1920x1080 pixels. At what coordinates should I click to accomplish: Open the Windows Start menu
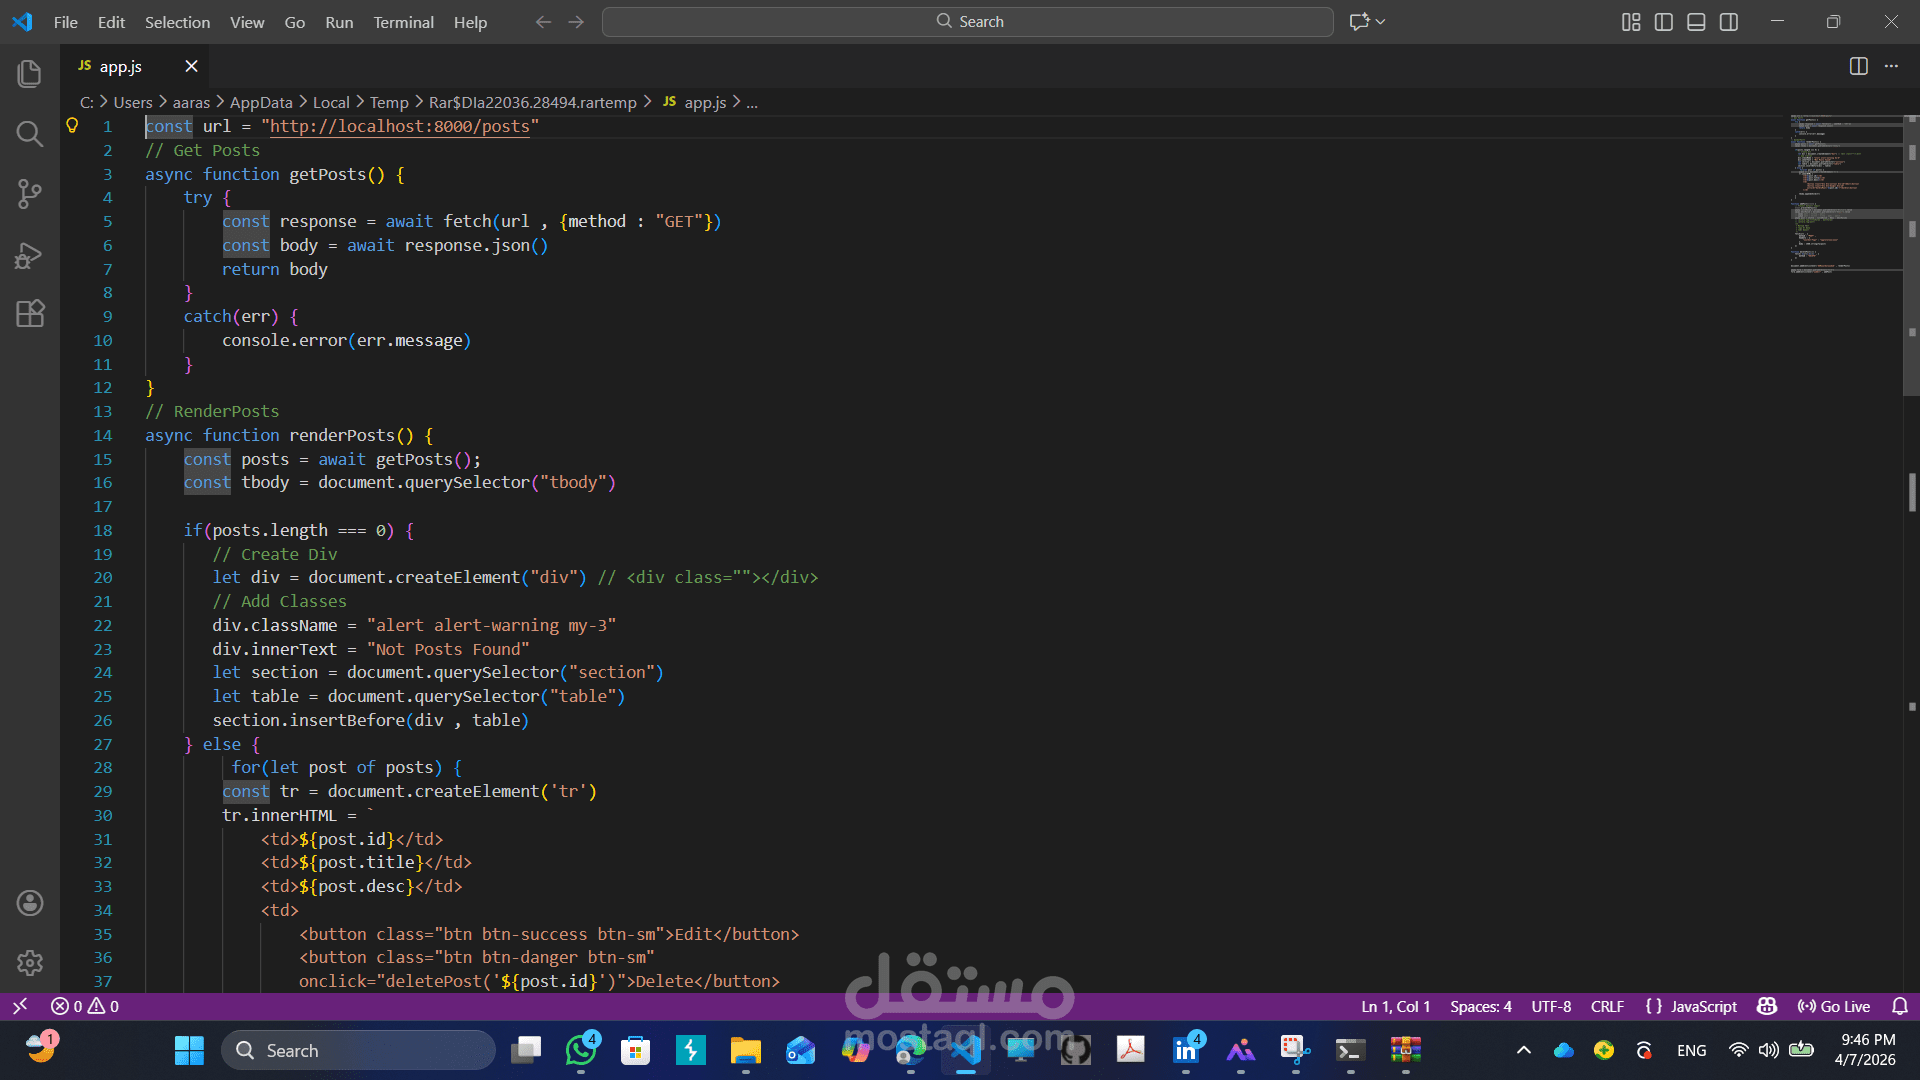189,1050
